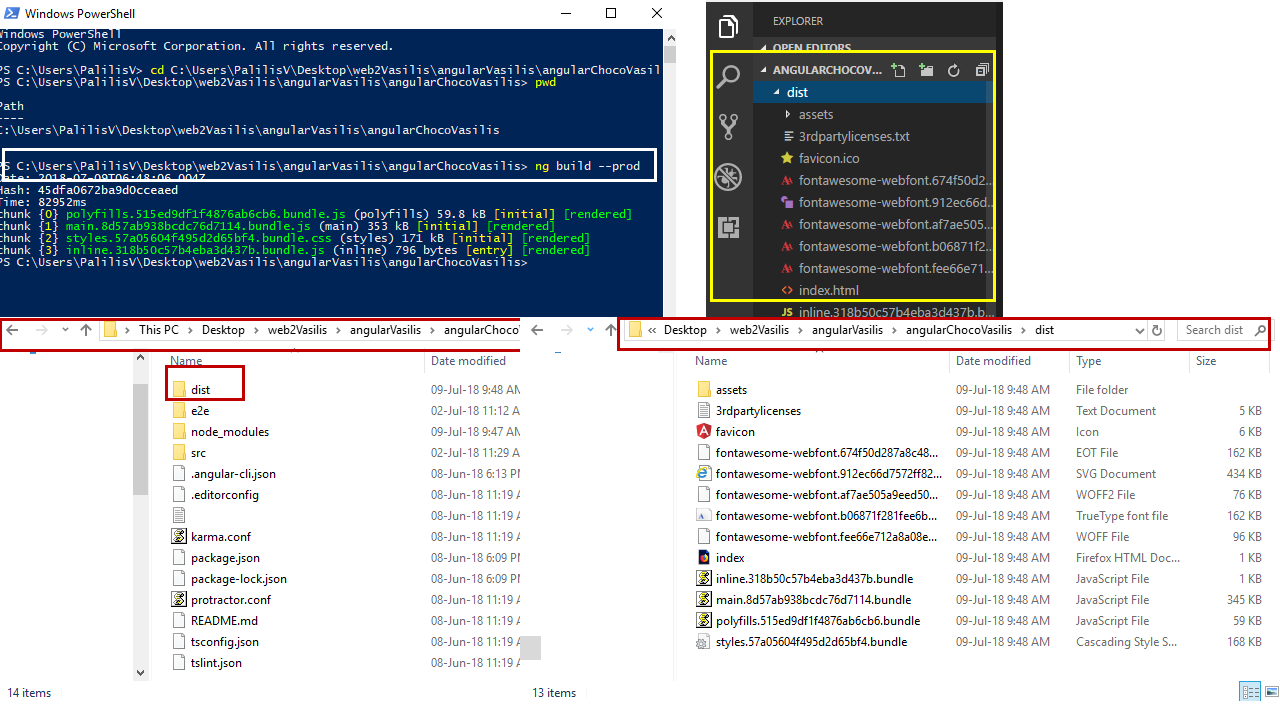Click the Refresh icon in VS Code Explorer
Image resolution: width=1280 pixels, height=720 pixels.
point(954,70)
